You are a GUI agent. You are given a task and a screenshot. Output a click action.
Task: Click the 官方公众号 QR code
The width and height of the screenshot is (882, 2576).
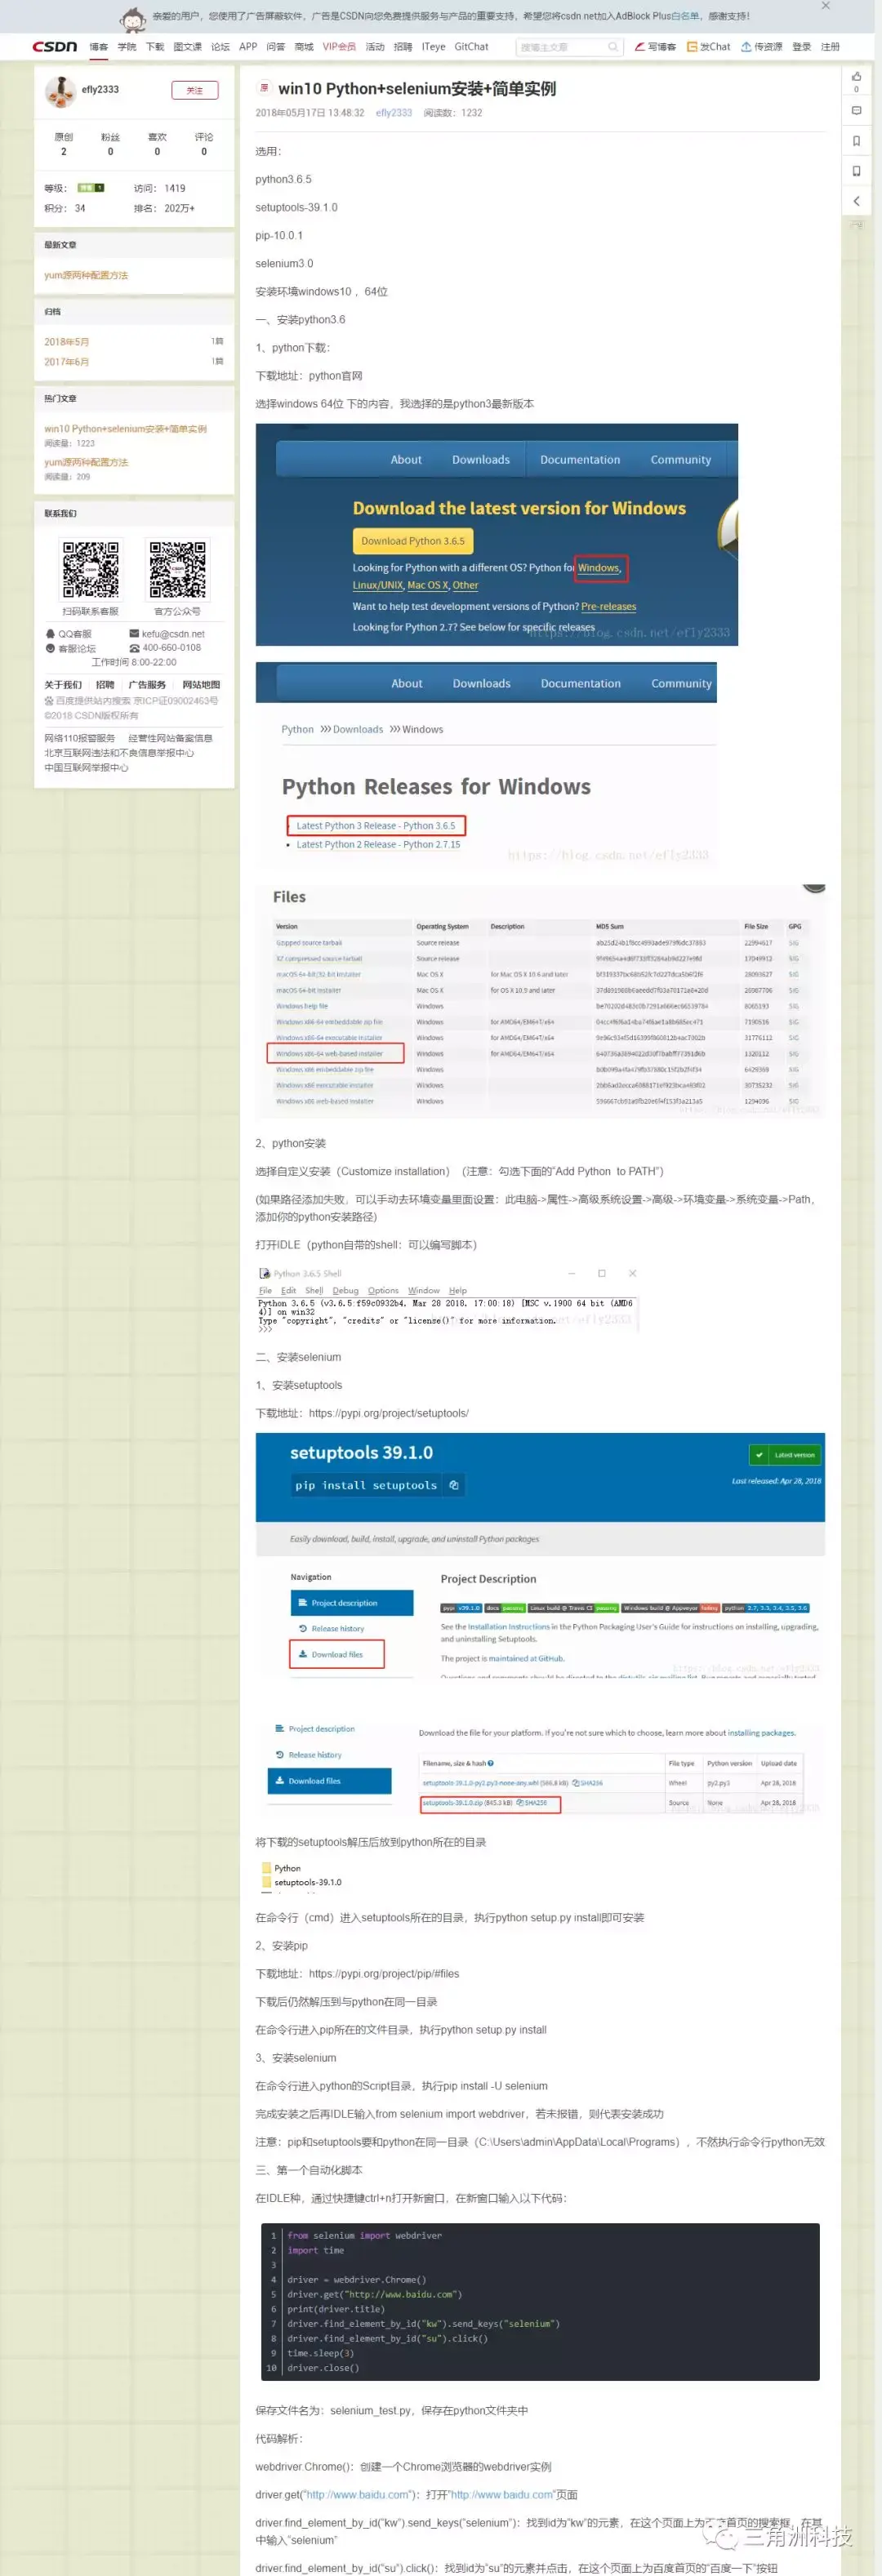[177, 569]
